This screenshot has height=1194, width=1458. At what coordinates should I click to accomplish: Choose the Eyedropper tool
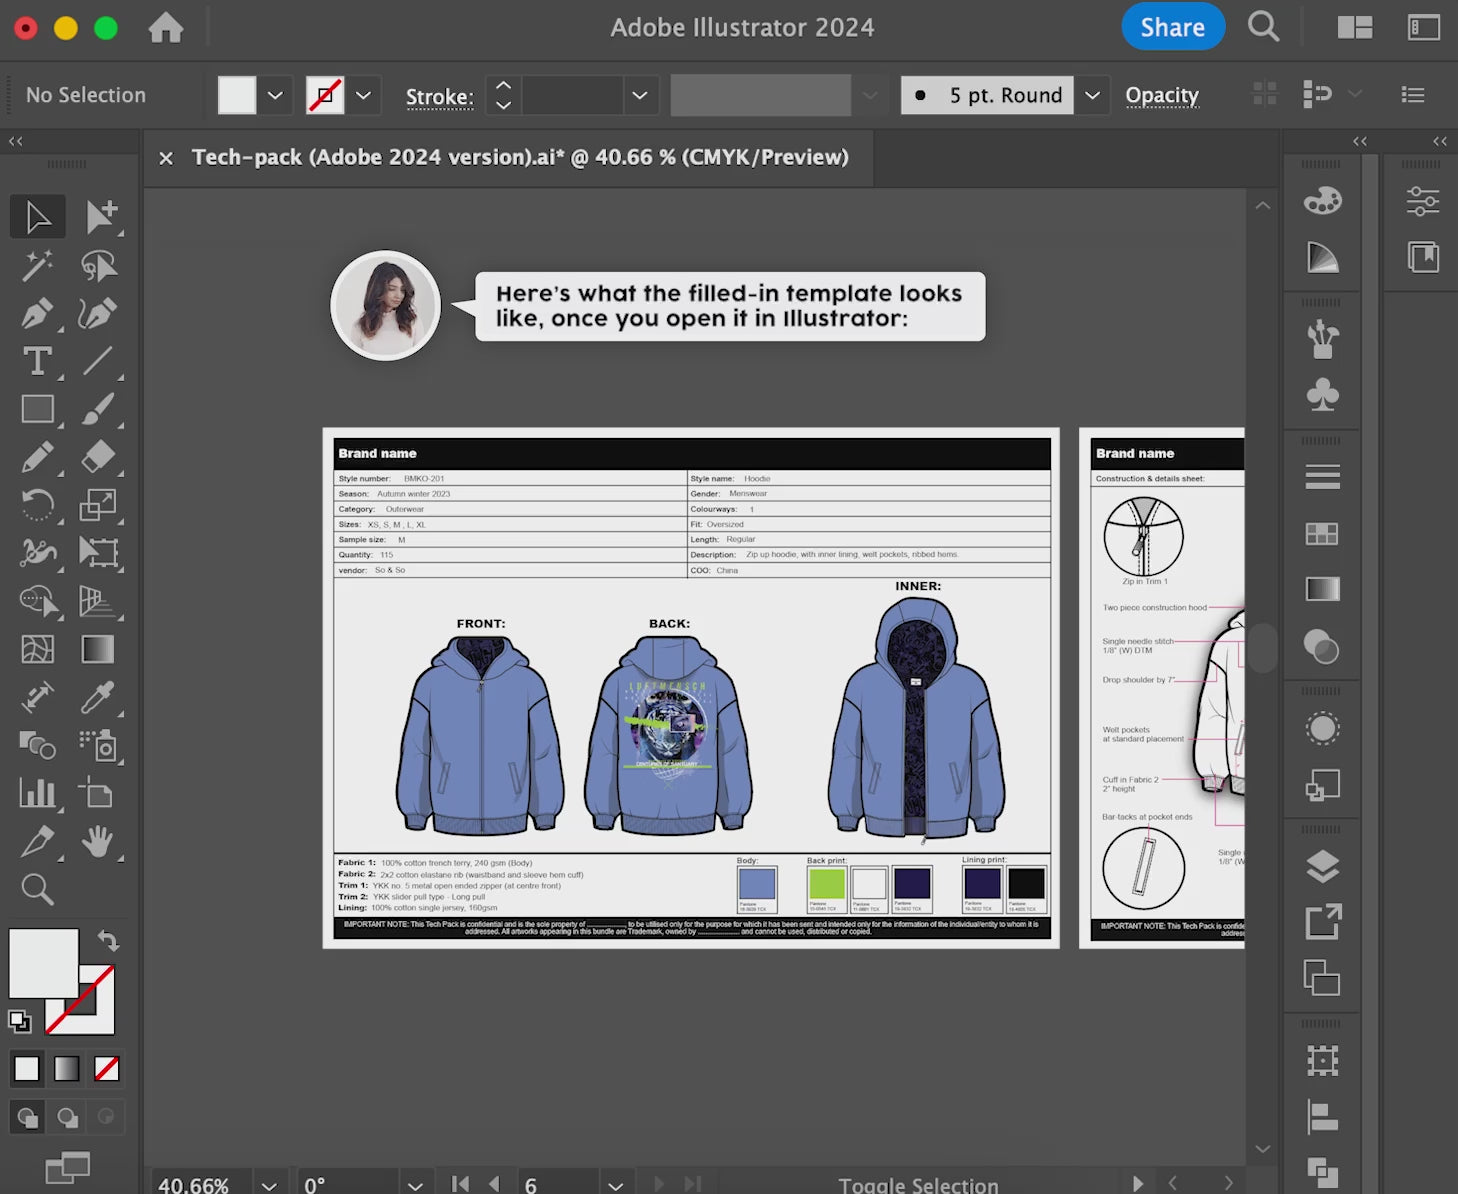tap(97, 697)
